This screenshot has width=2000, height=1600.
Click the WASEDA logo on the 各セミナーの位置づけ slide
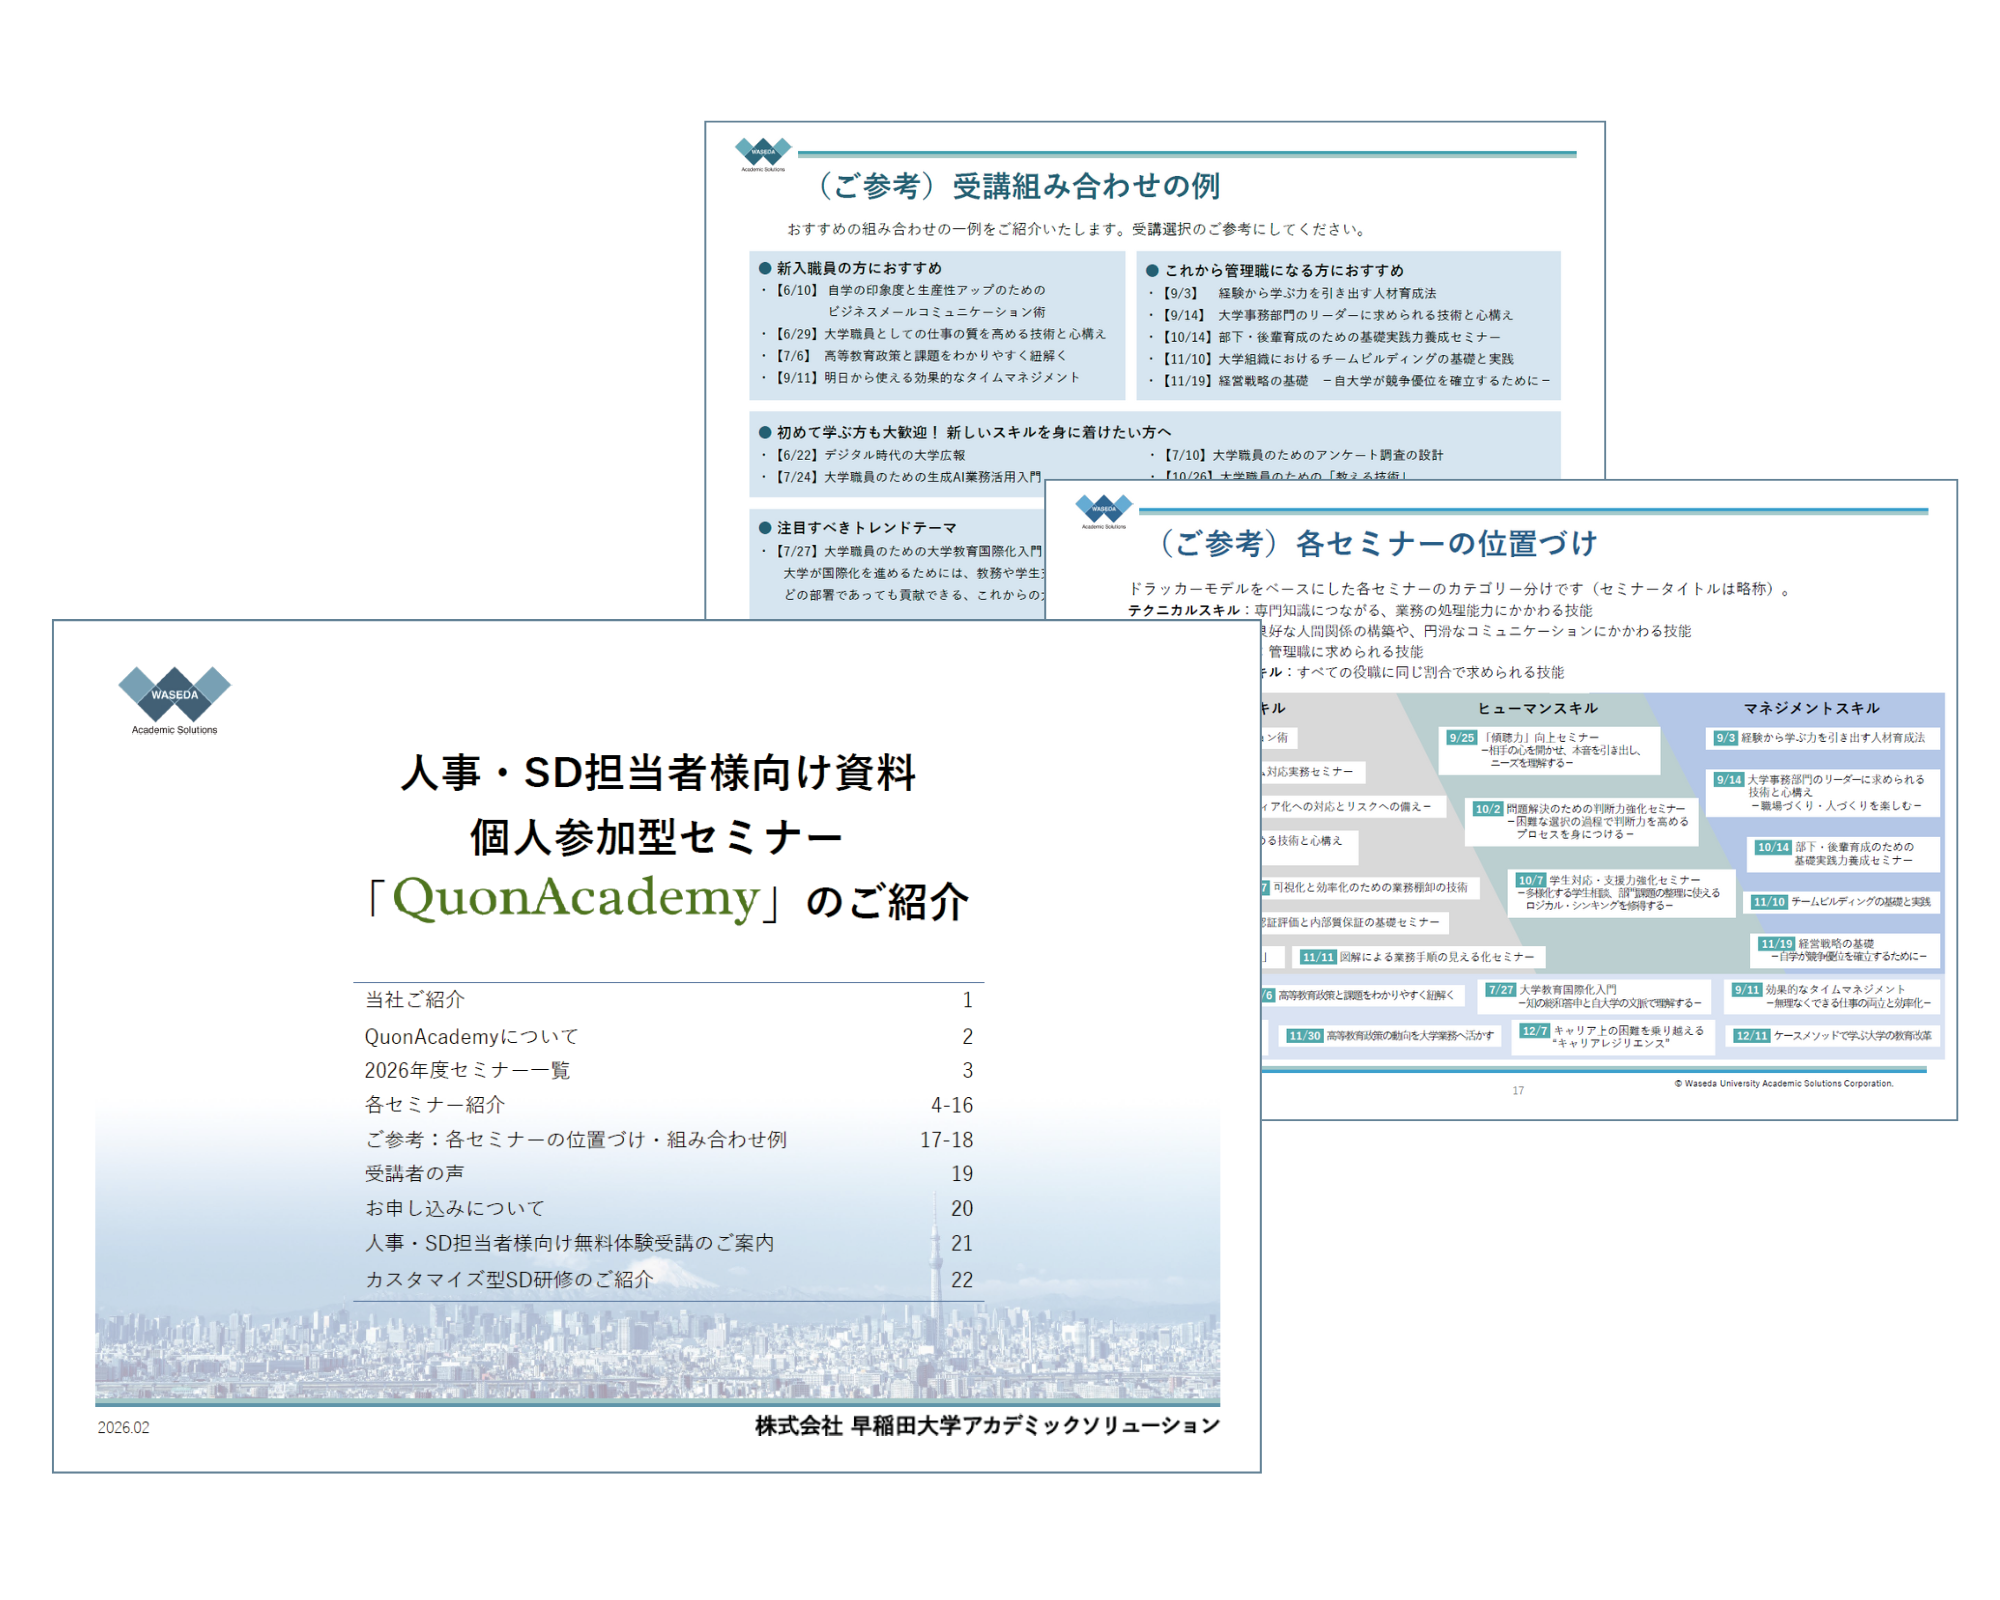(1103, 510)
